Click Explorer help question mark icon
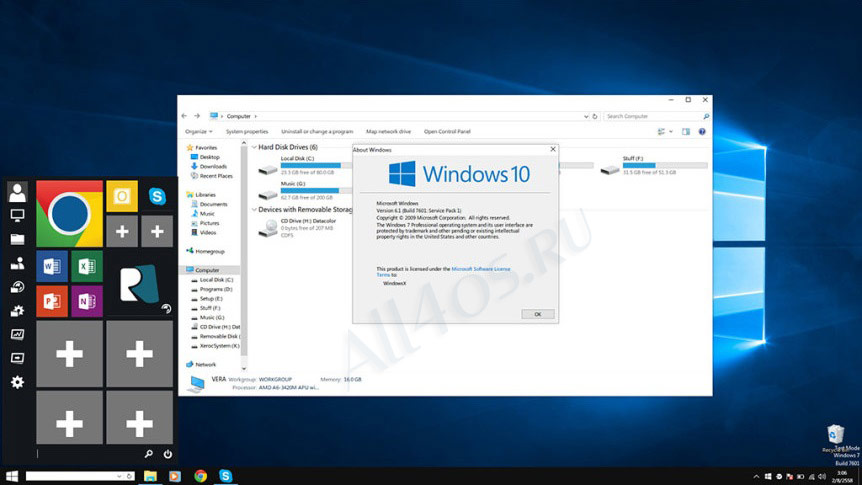The height and width of the screenshot is (485, 862). click(702, 131)
